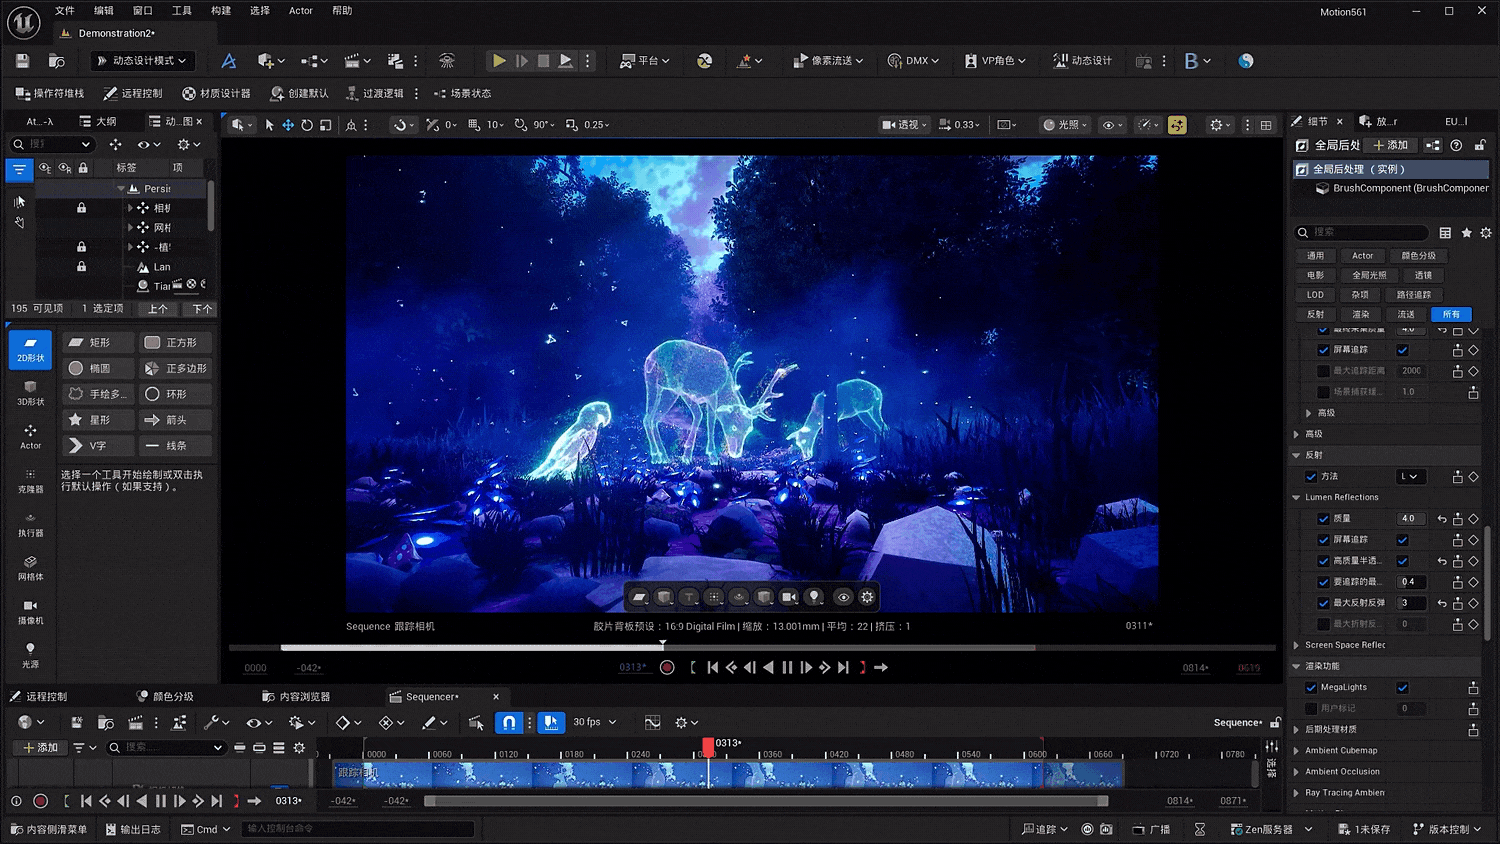This screenshot has height=844, width=1500.
Task: Open the 克隆器 cloner category
Action: [30, 481]
